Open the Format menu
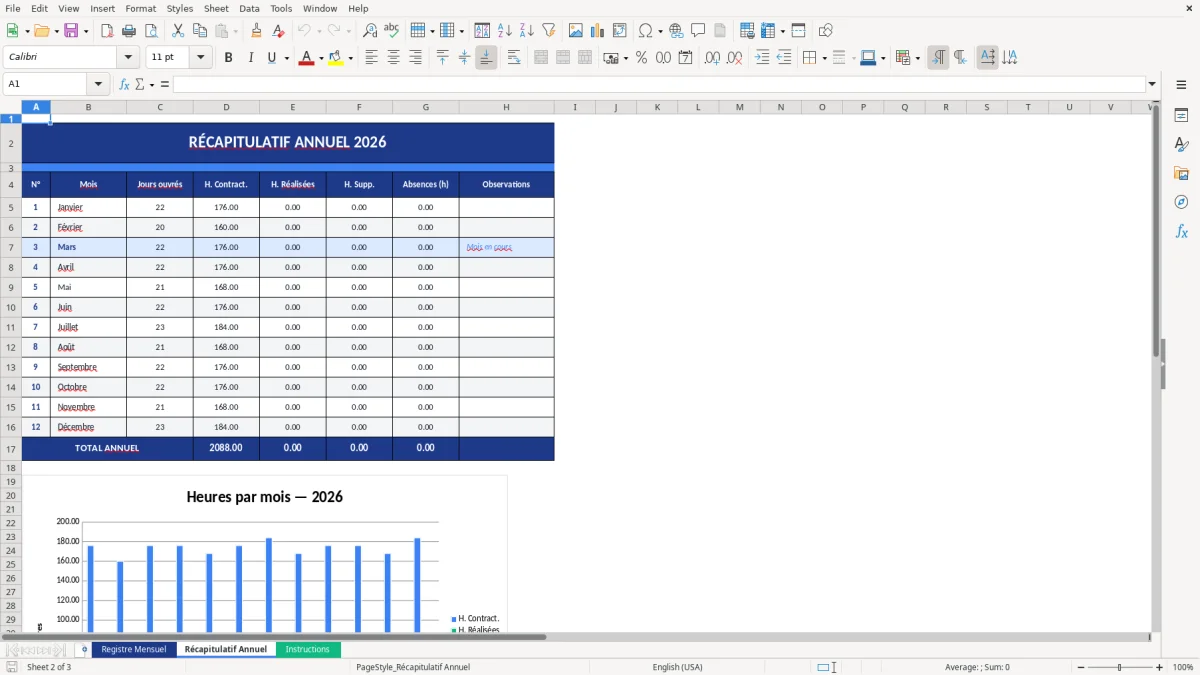The width and height of the screenshot is (1200, 675). pyautogui.click(x=141, y=8)
